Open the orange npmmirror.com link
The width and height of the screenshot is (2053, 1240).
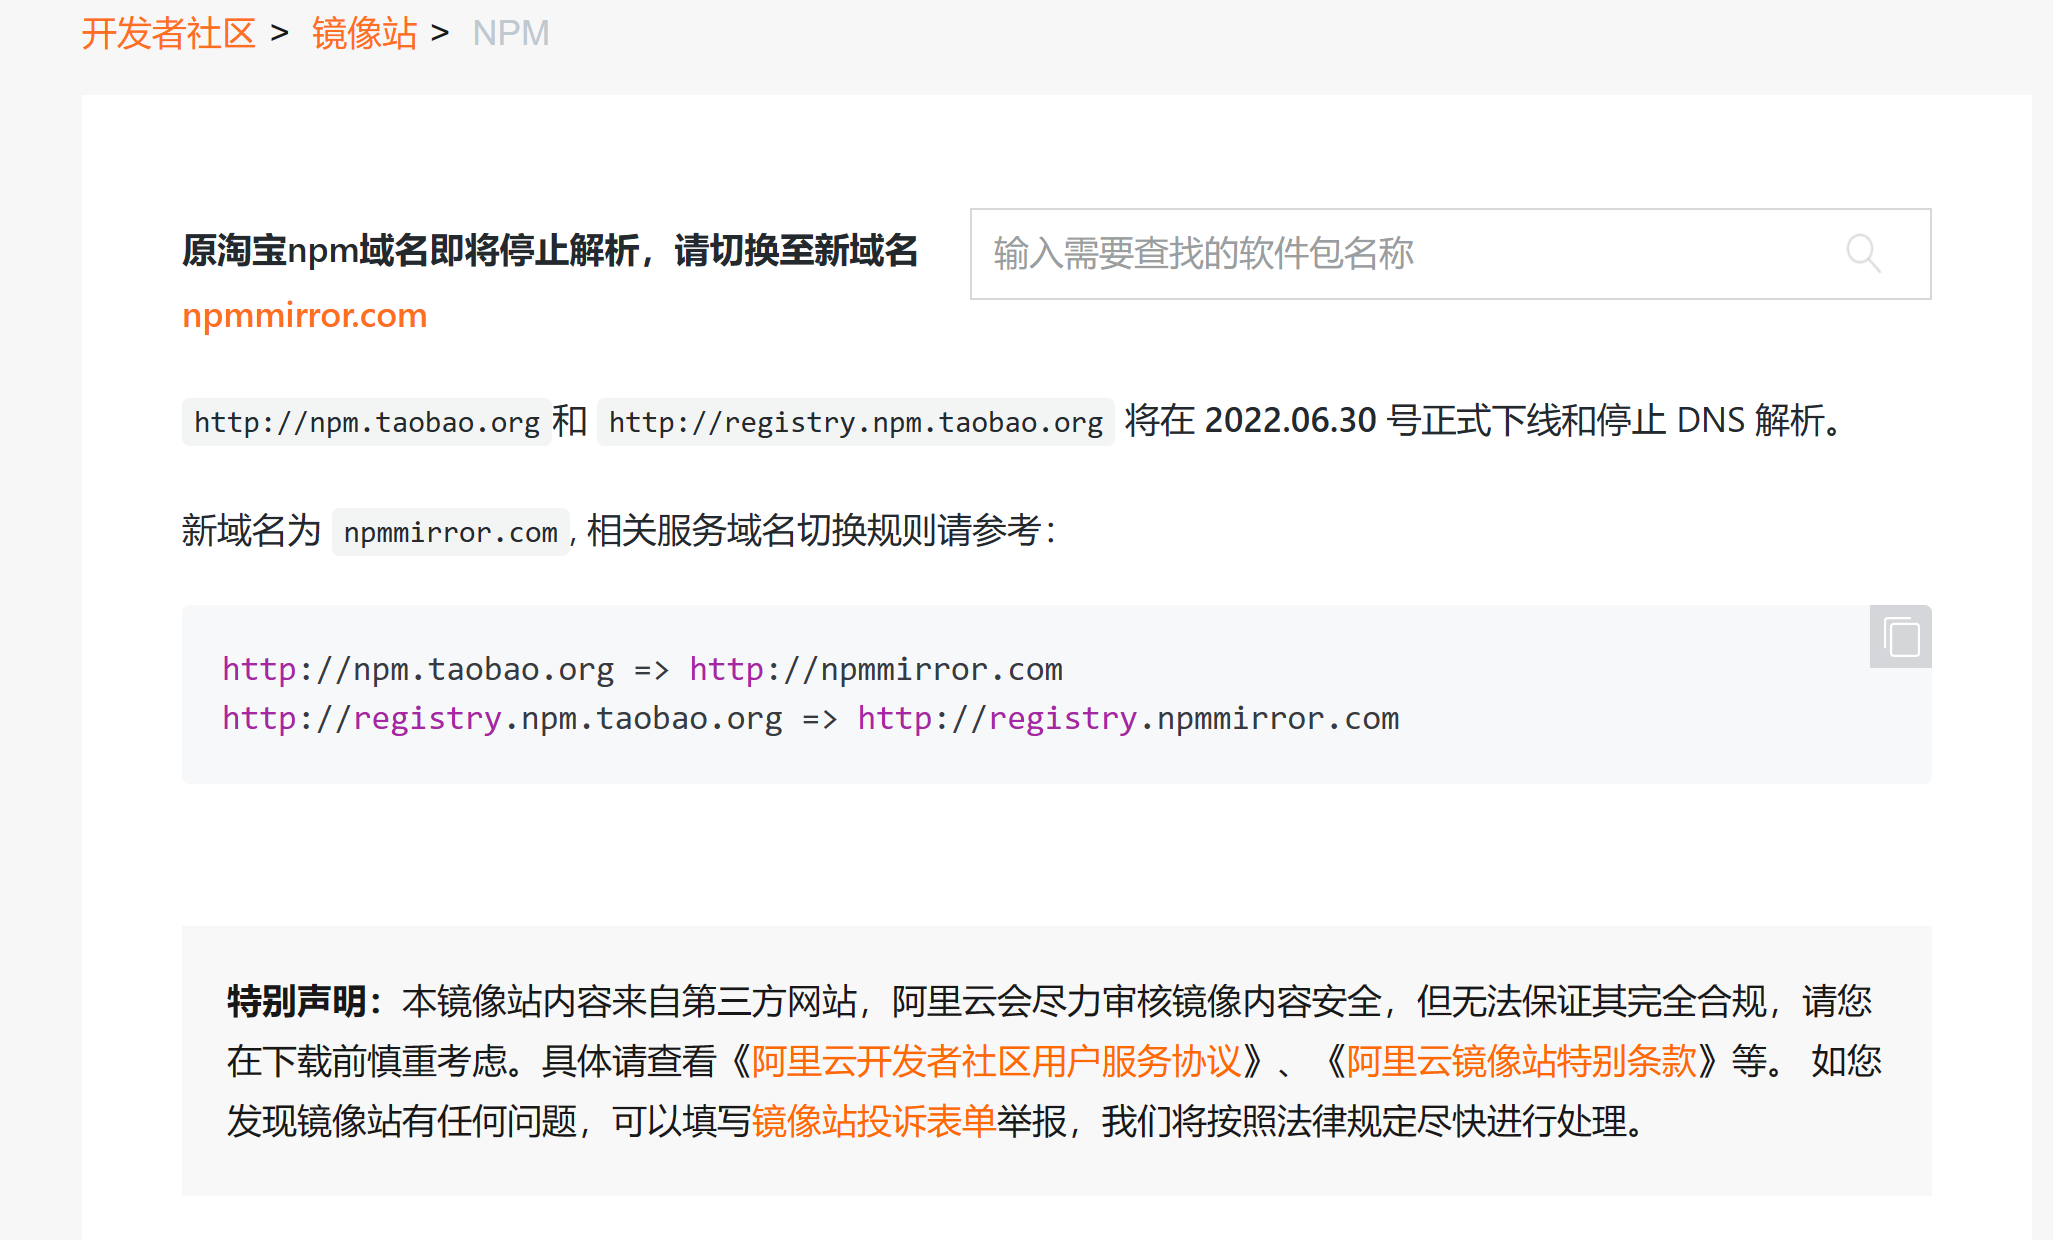(305, 315)
